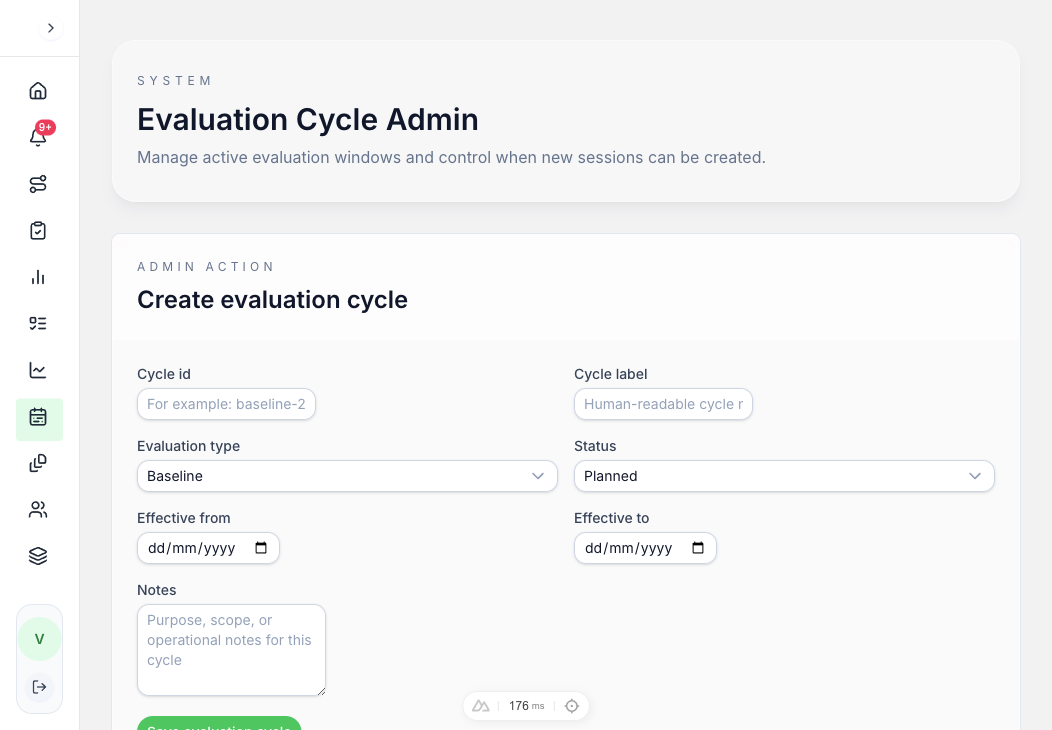Select the highlighted calendar icon in sidebar
This screenshot has width=1052, height=730.
coord(39,419)
